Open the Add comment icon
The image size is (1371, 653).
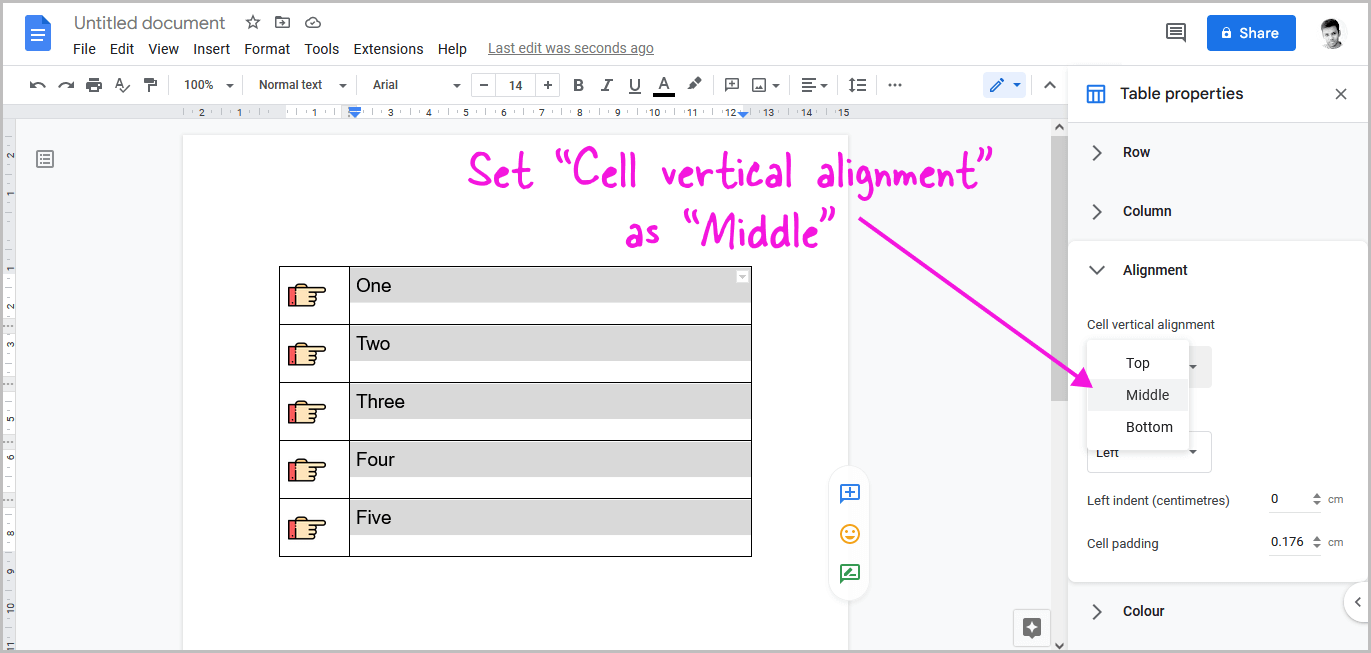pos(731,85)
